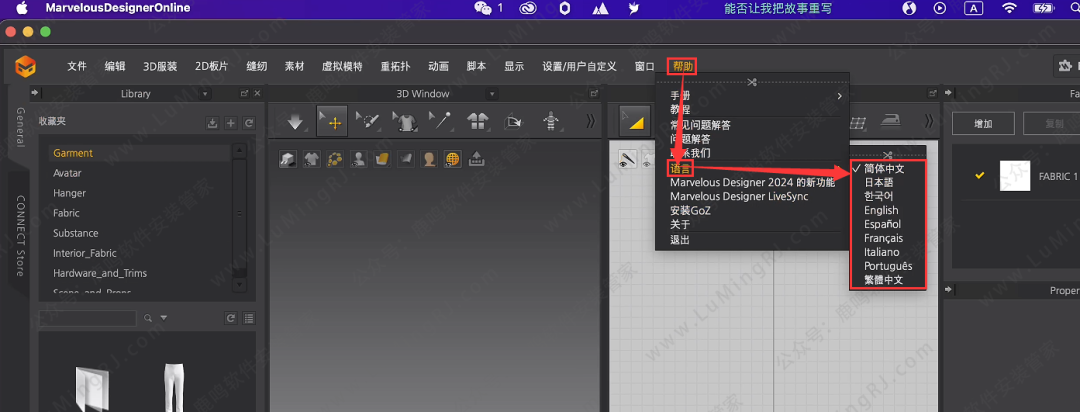This screenshot has width=1080, height=412.
Task: Open the CONNECT Store side tab
Action: 20,236
